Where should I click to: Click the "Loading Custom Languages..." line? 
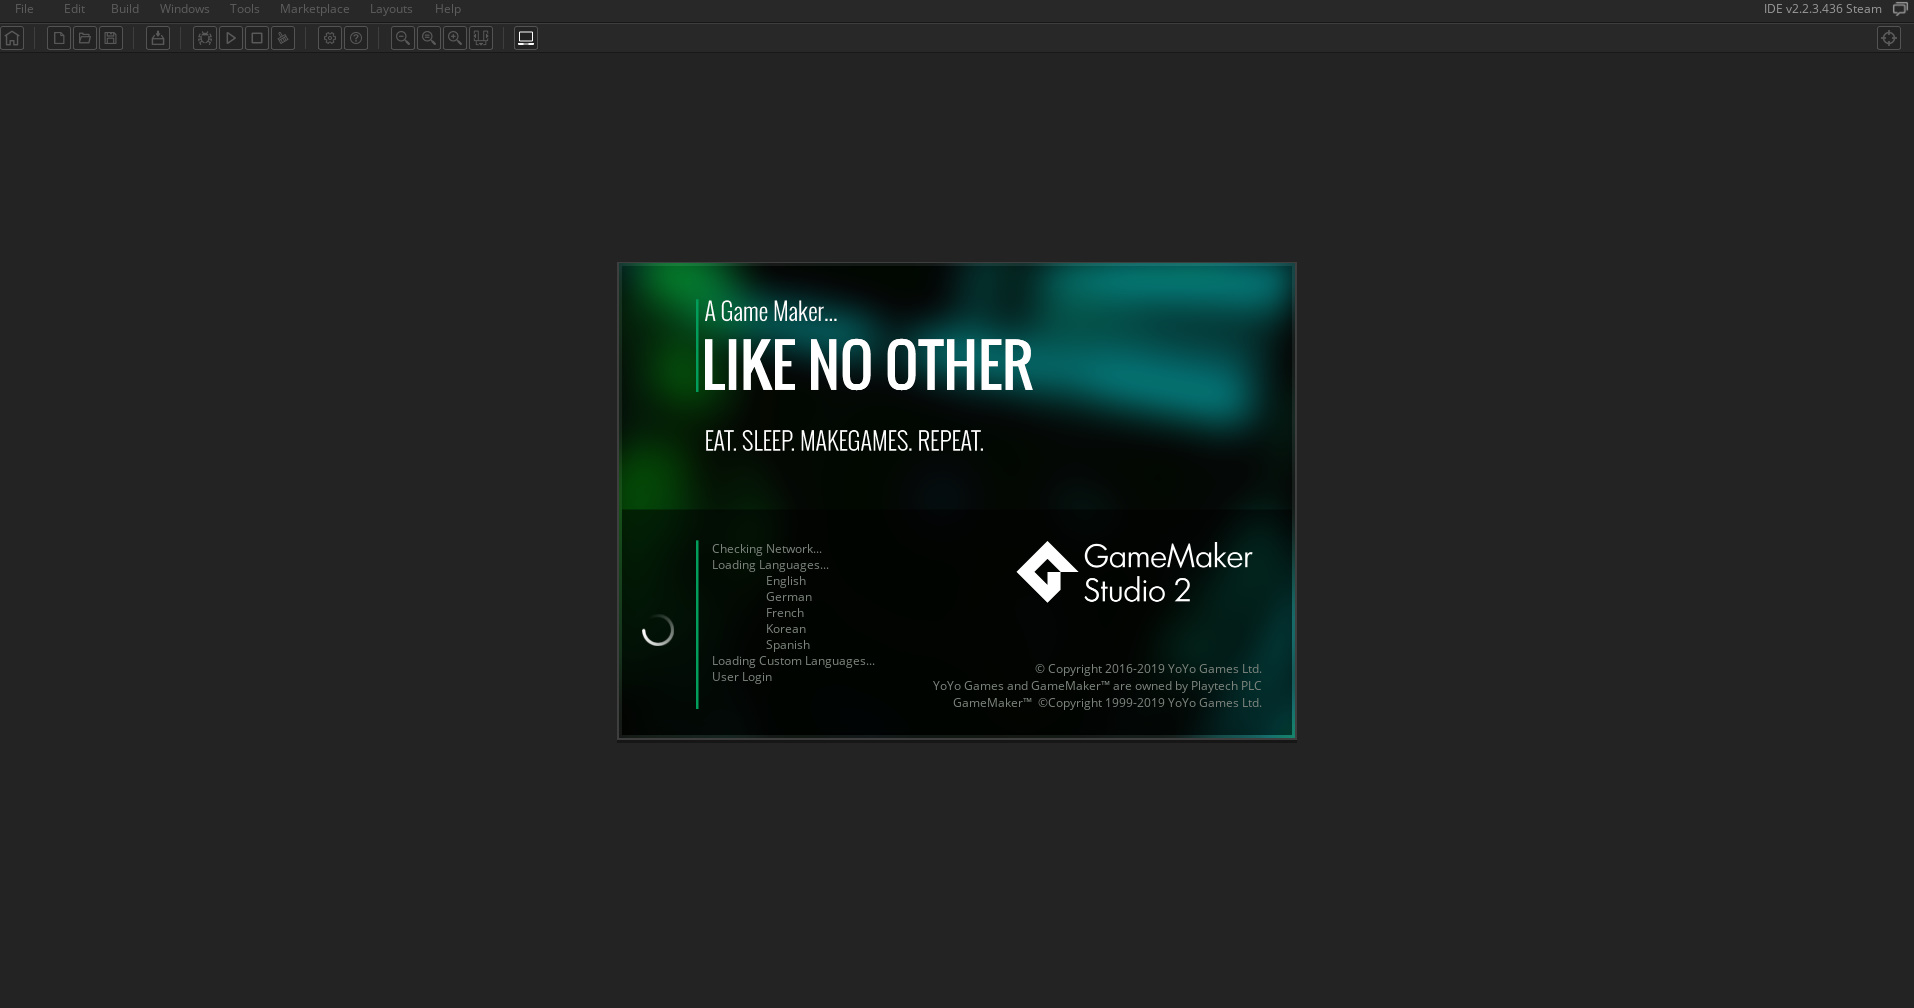point(793,661)
